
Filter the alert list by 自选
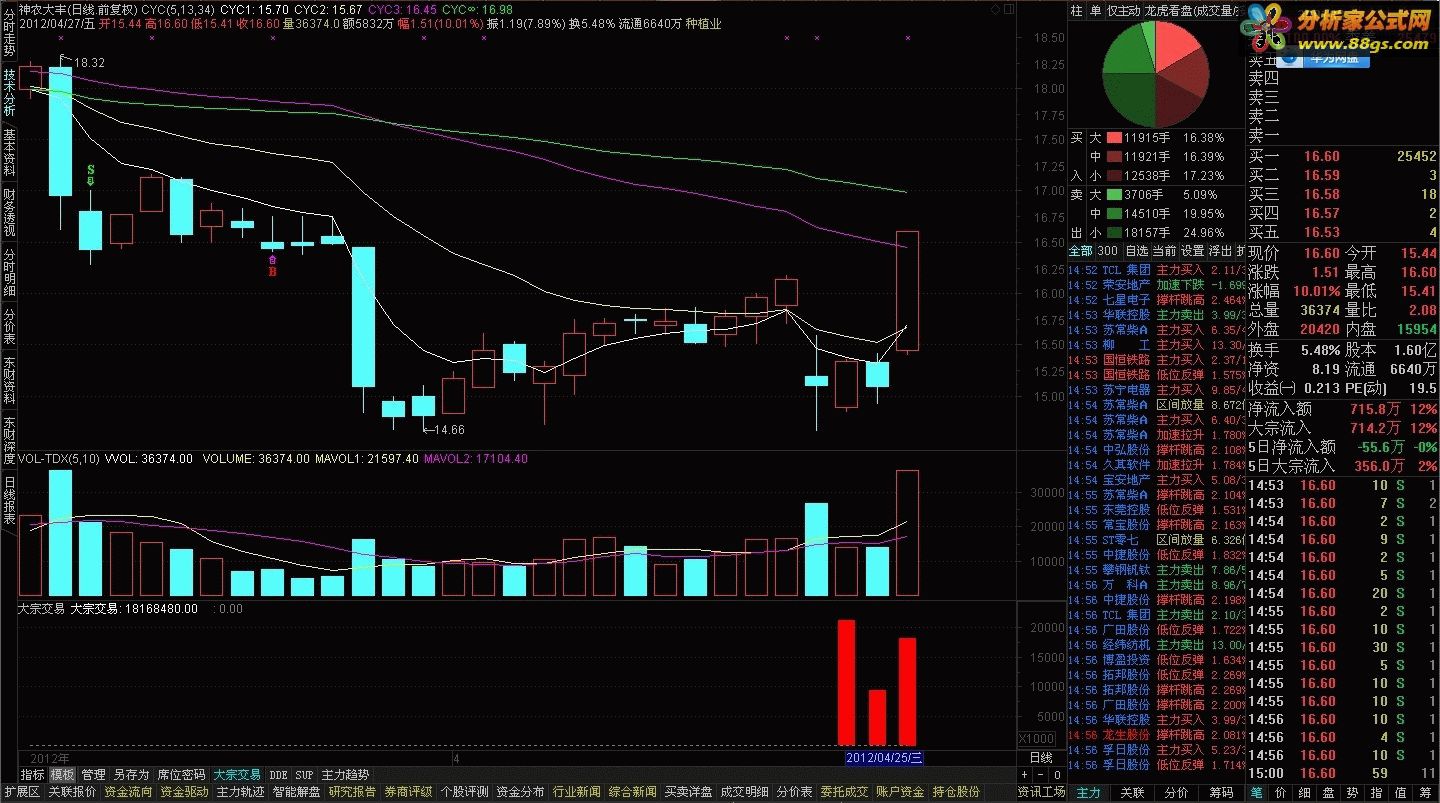click(x=1137, y=251)
